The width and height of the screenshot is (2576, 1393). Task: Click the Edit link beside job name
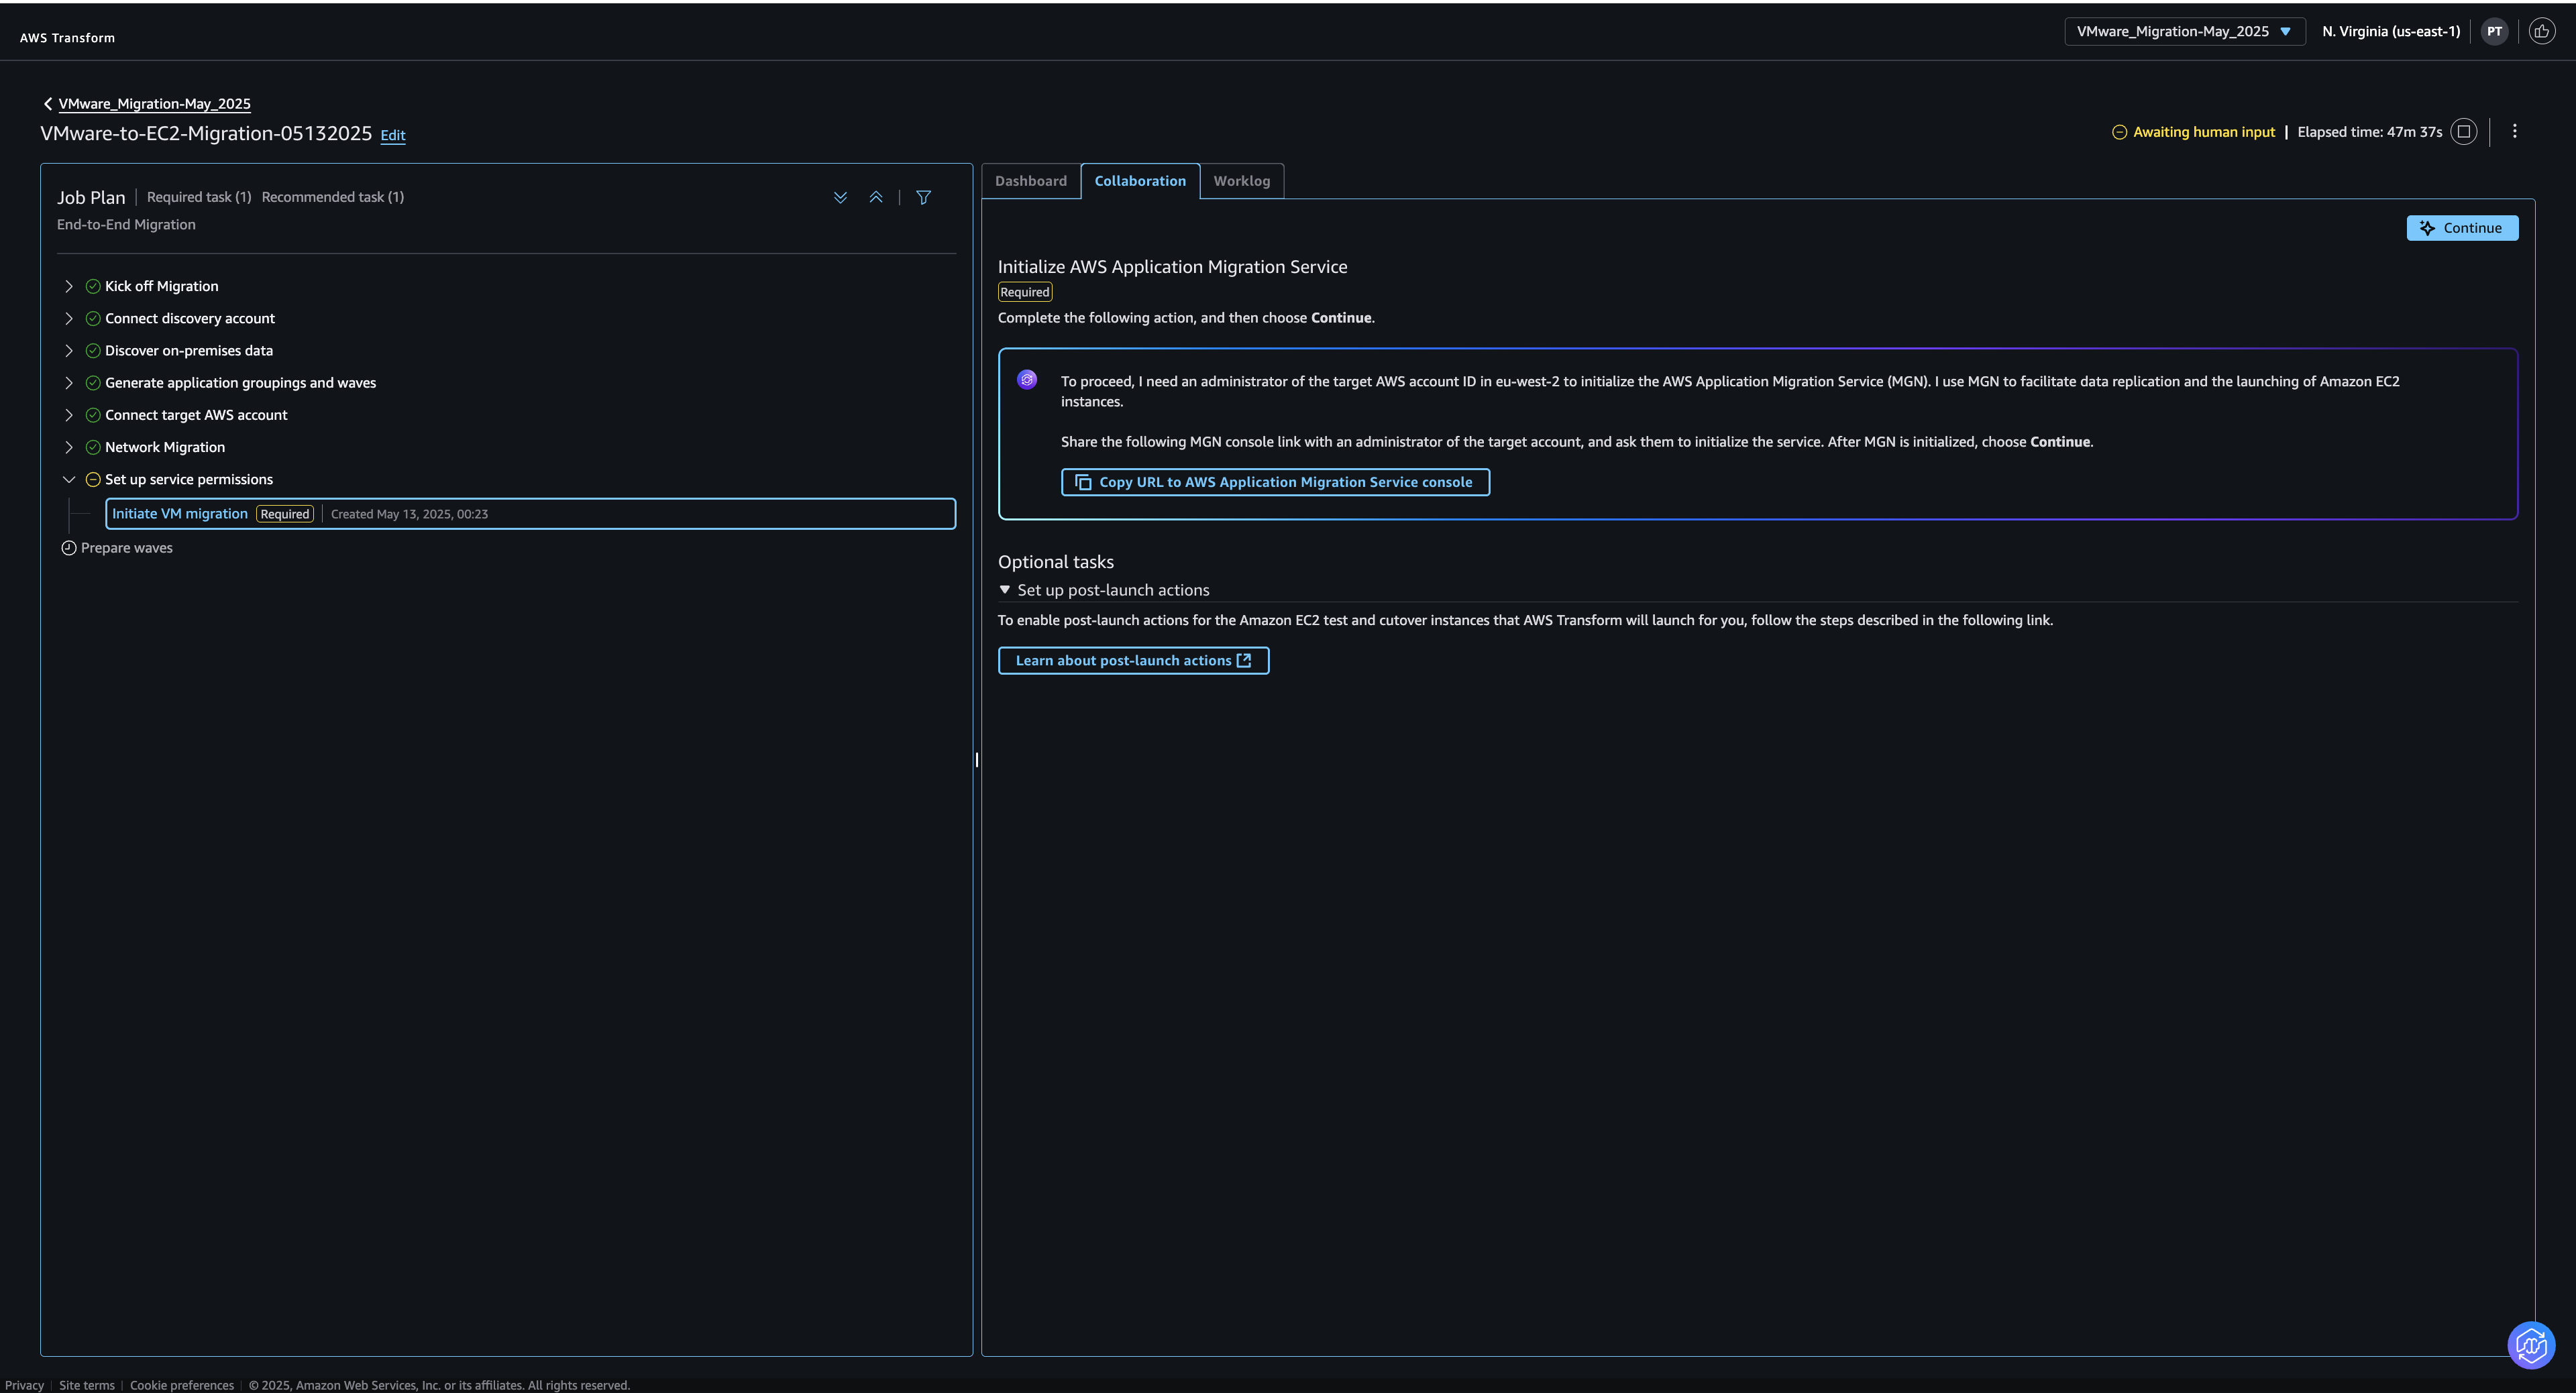click(x=393, y=135)
